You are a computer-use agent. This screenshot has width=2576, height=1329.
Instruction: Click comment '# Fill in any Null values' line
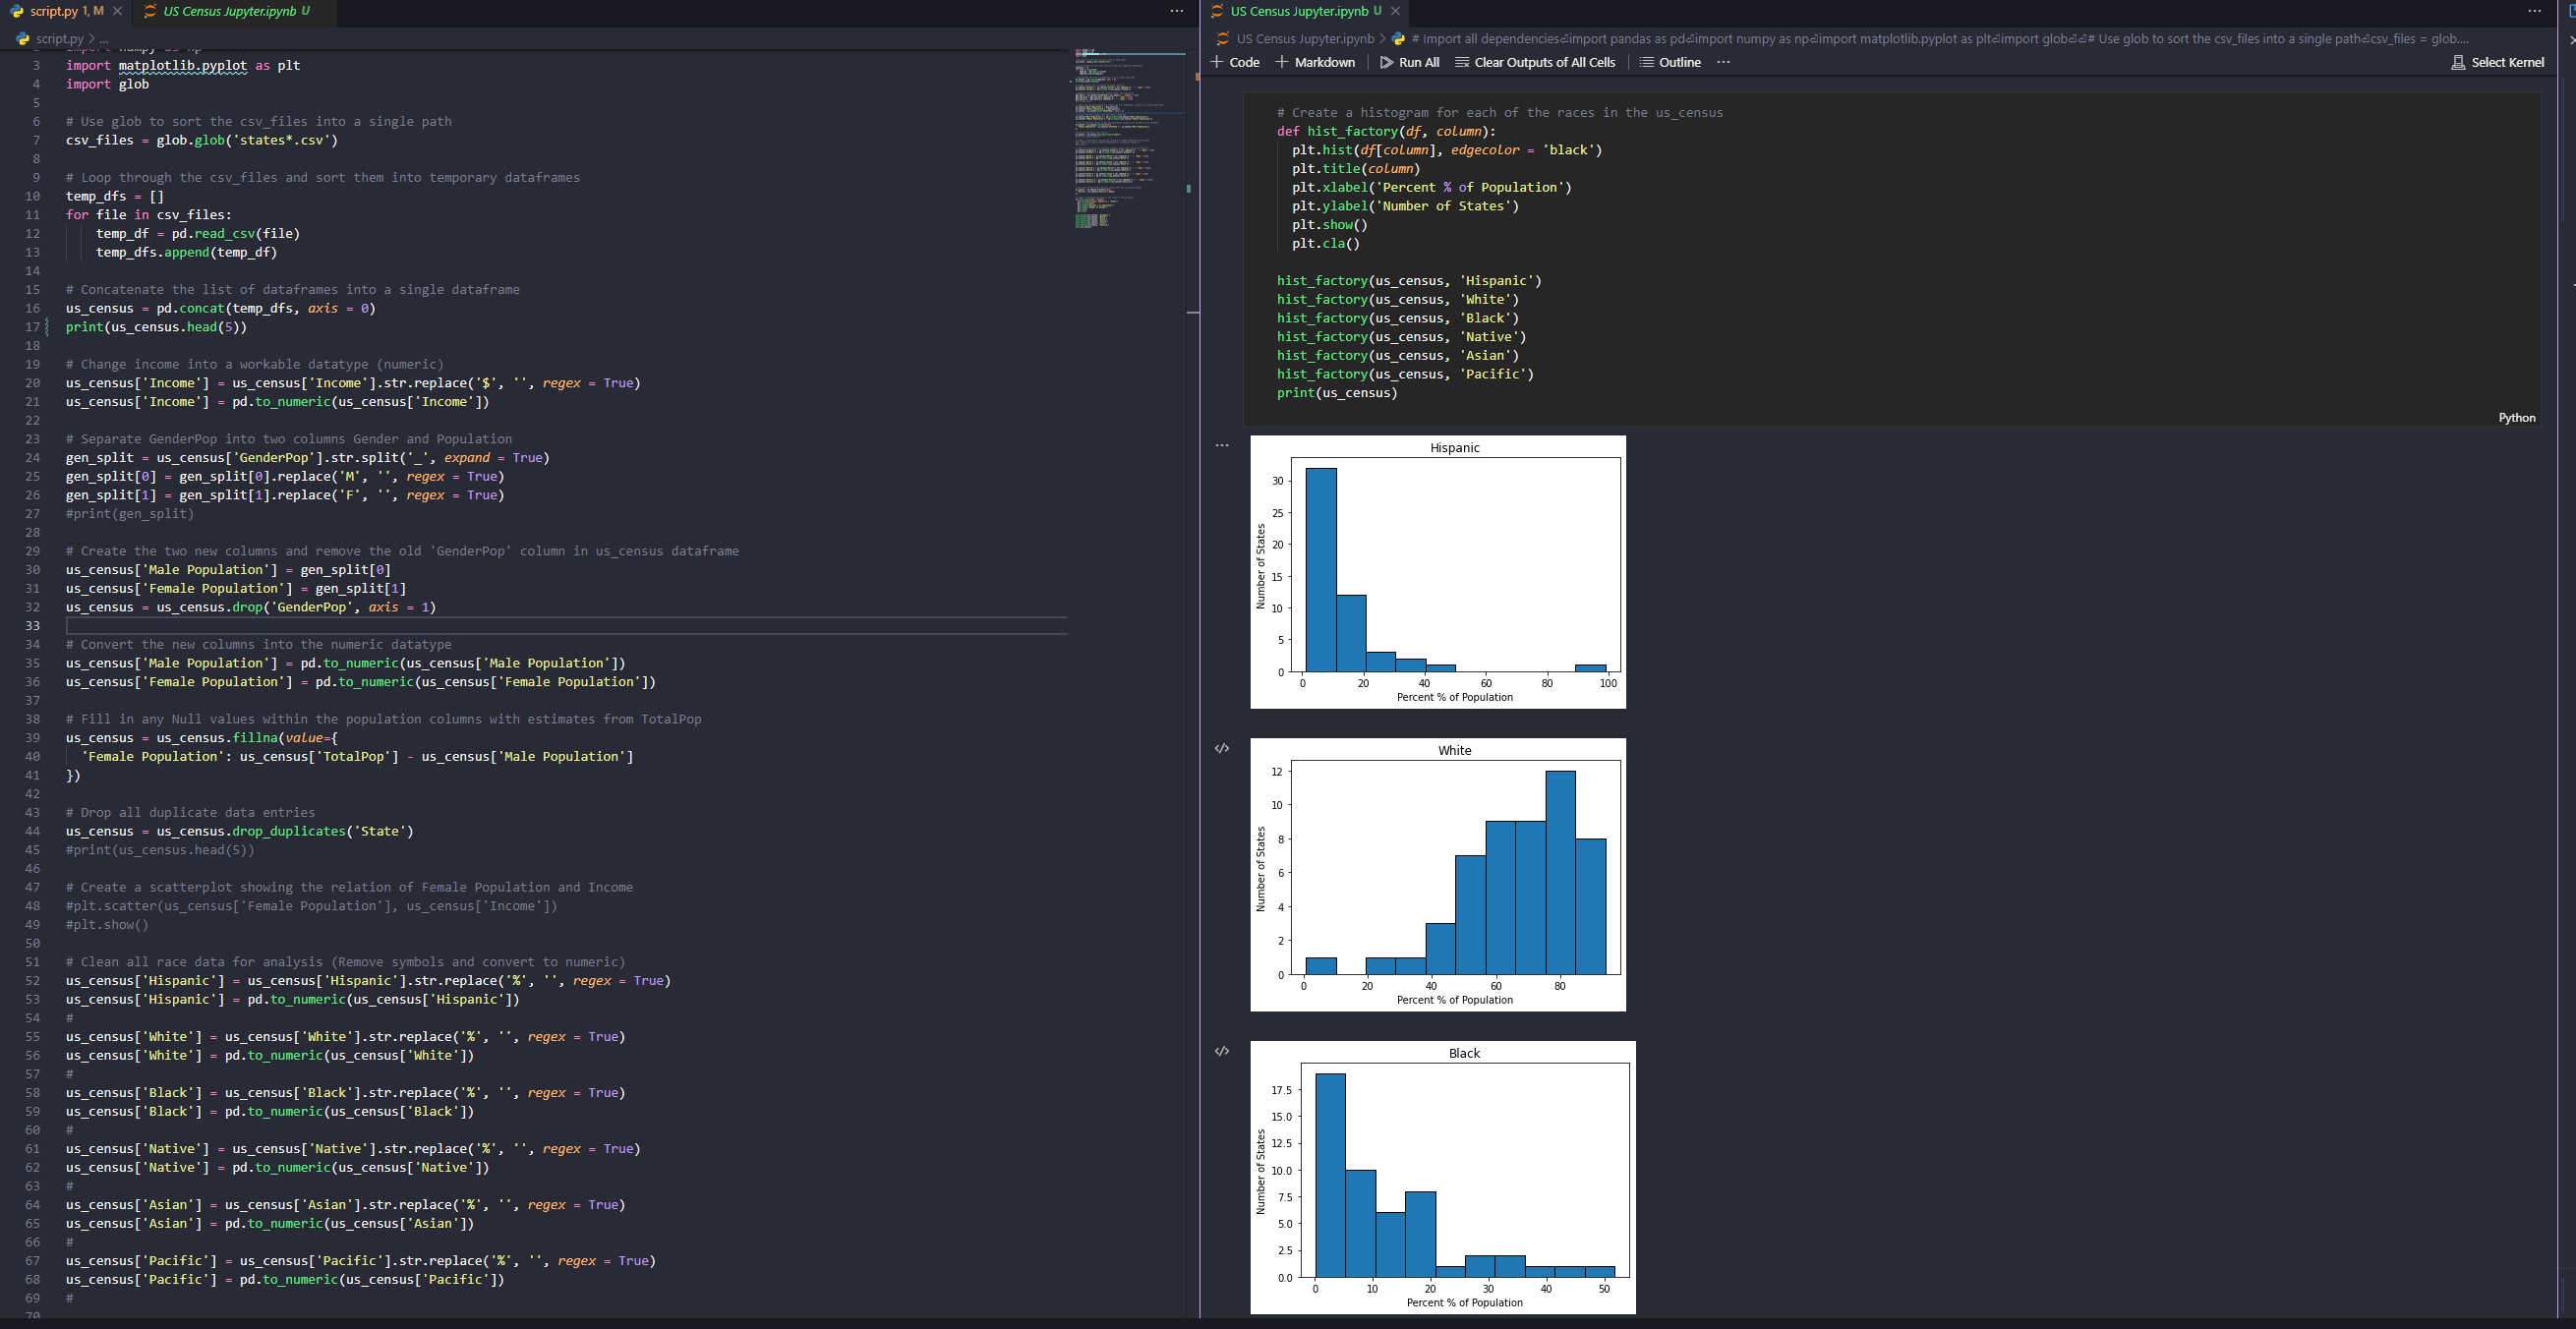click(x=384, y=719)
